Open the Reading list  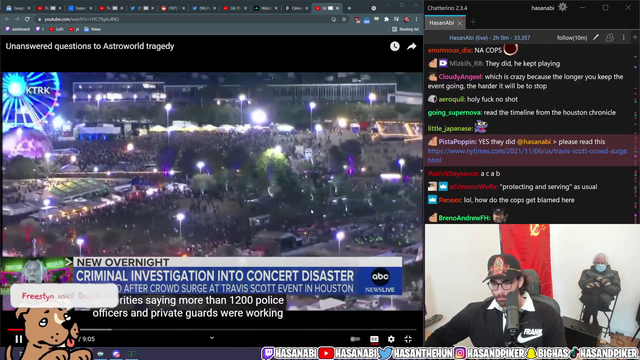click(405, 29)
